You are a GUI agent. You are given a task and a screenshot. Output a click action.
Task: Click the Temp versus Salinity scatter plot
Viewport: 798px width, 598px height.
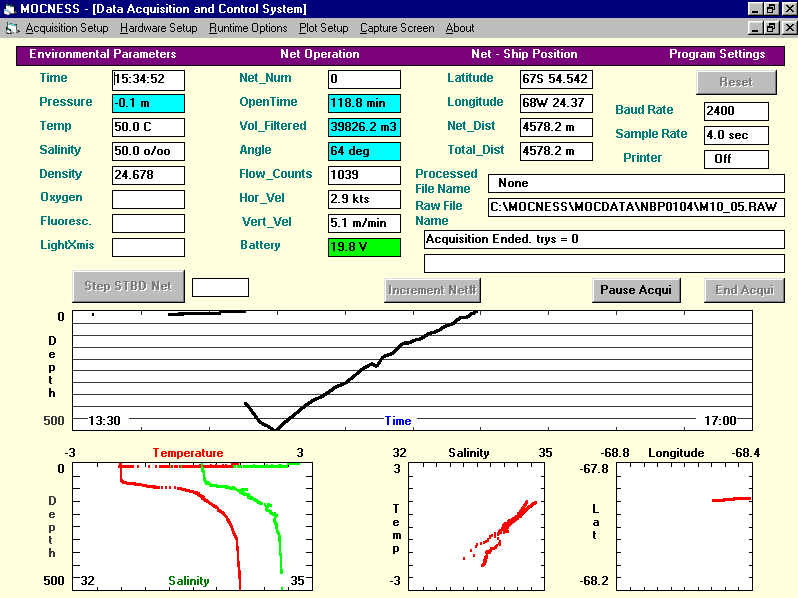point(476,527)
